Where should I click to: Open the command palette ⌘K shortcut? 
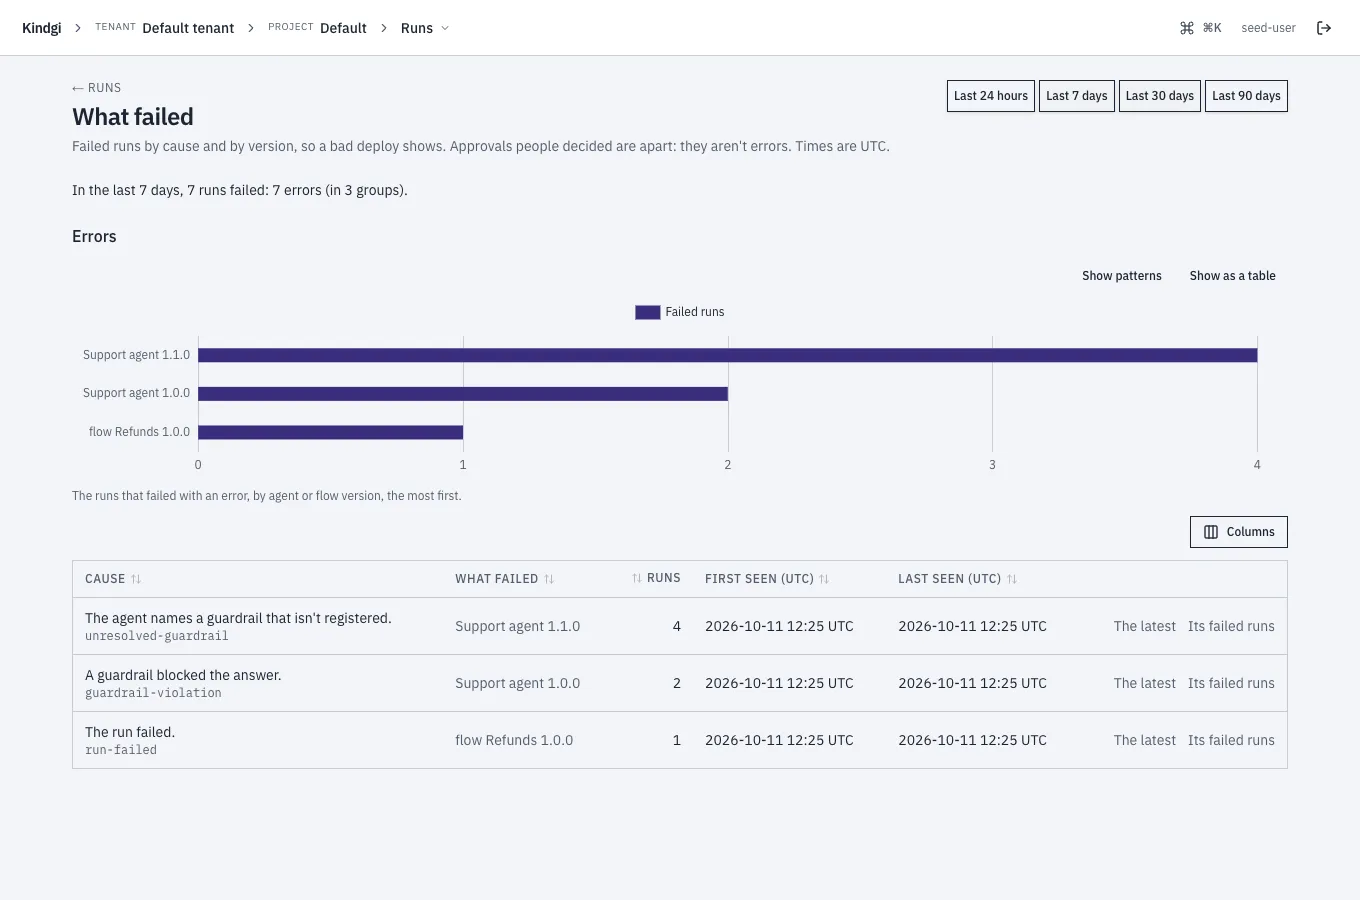tap(1200, 28)
